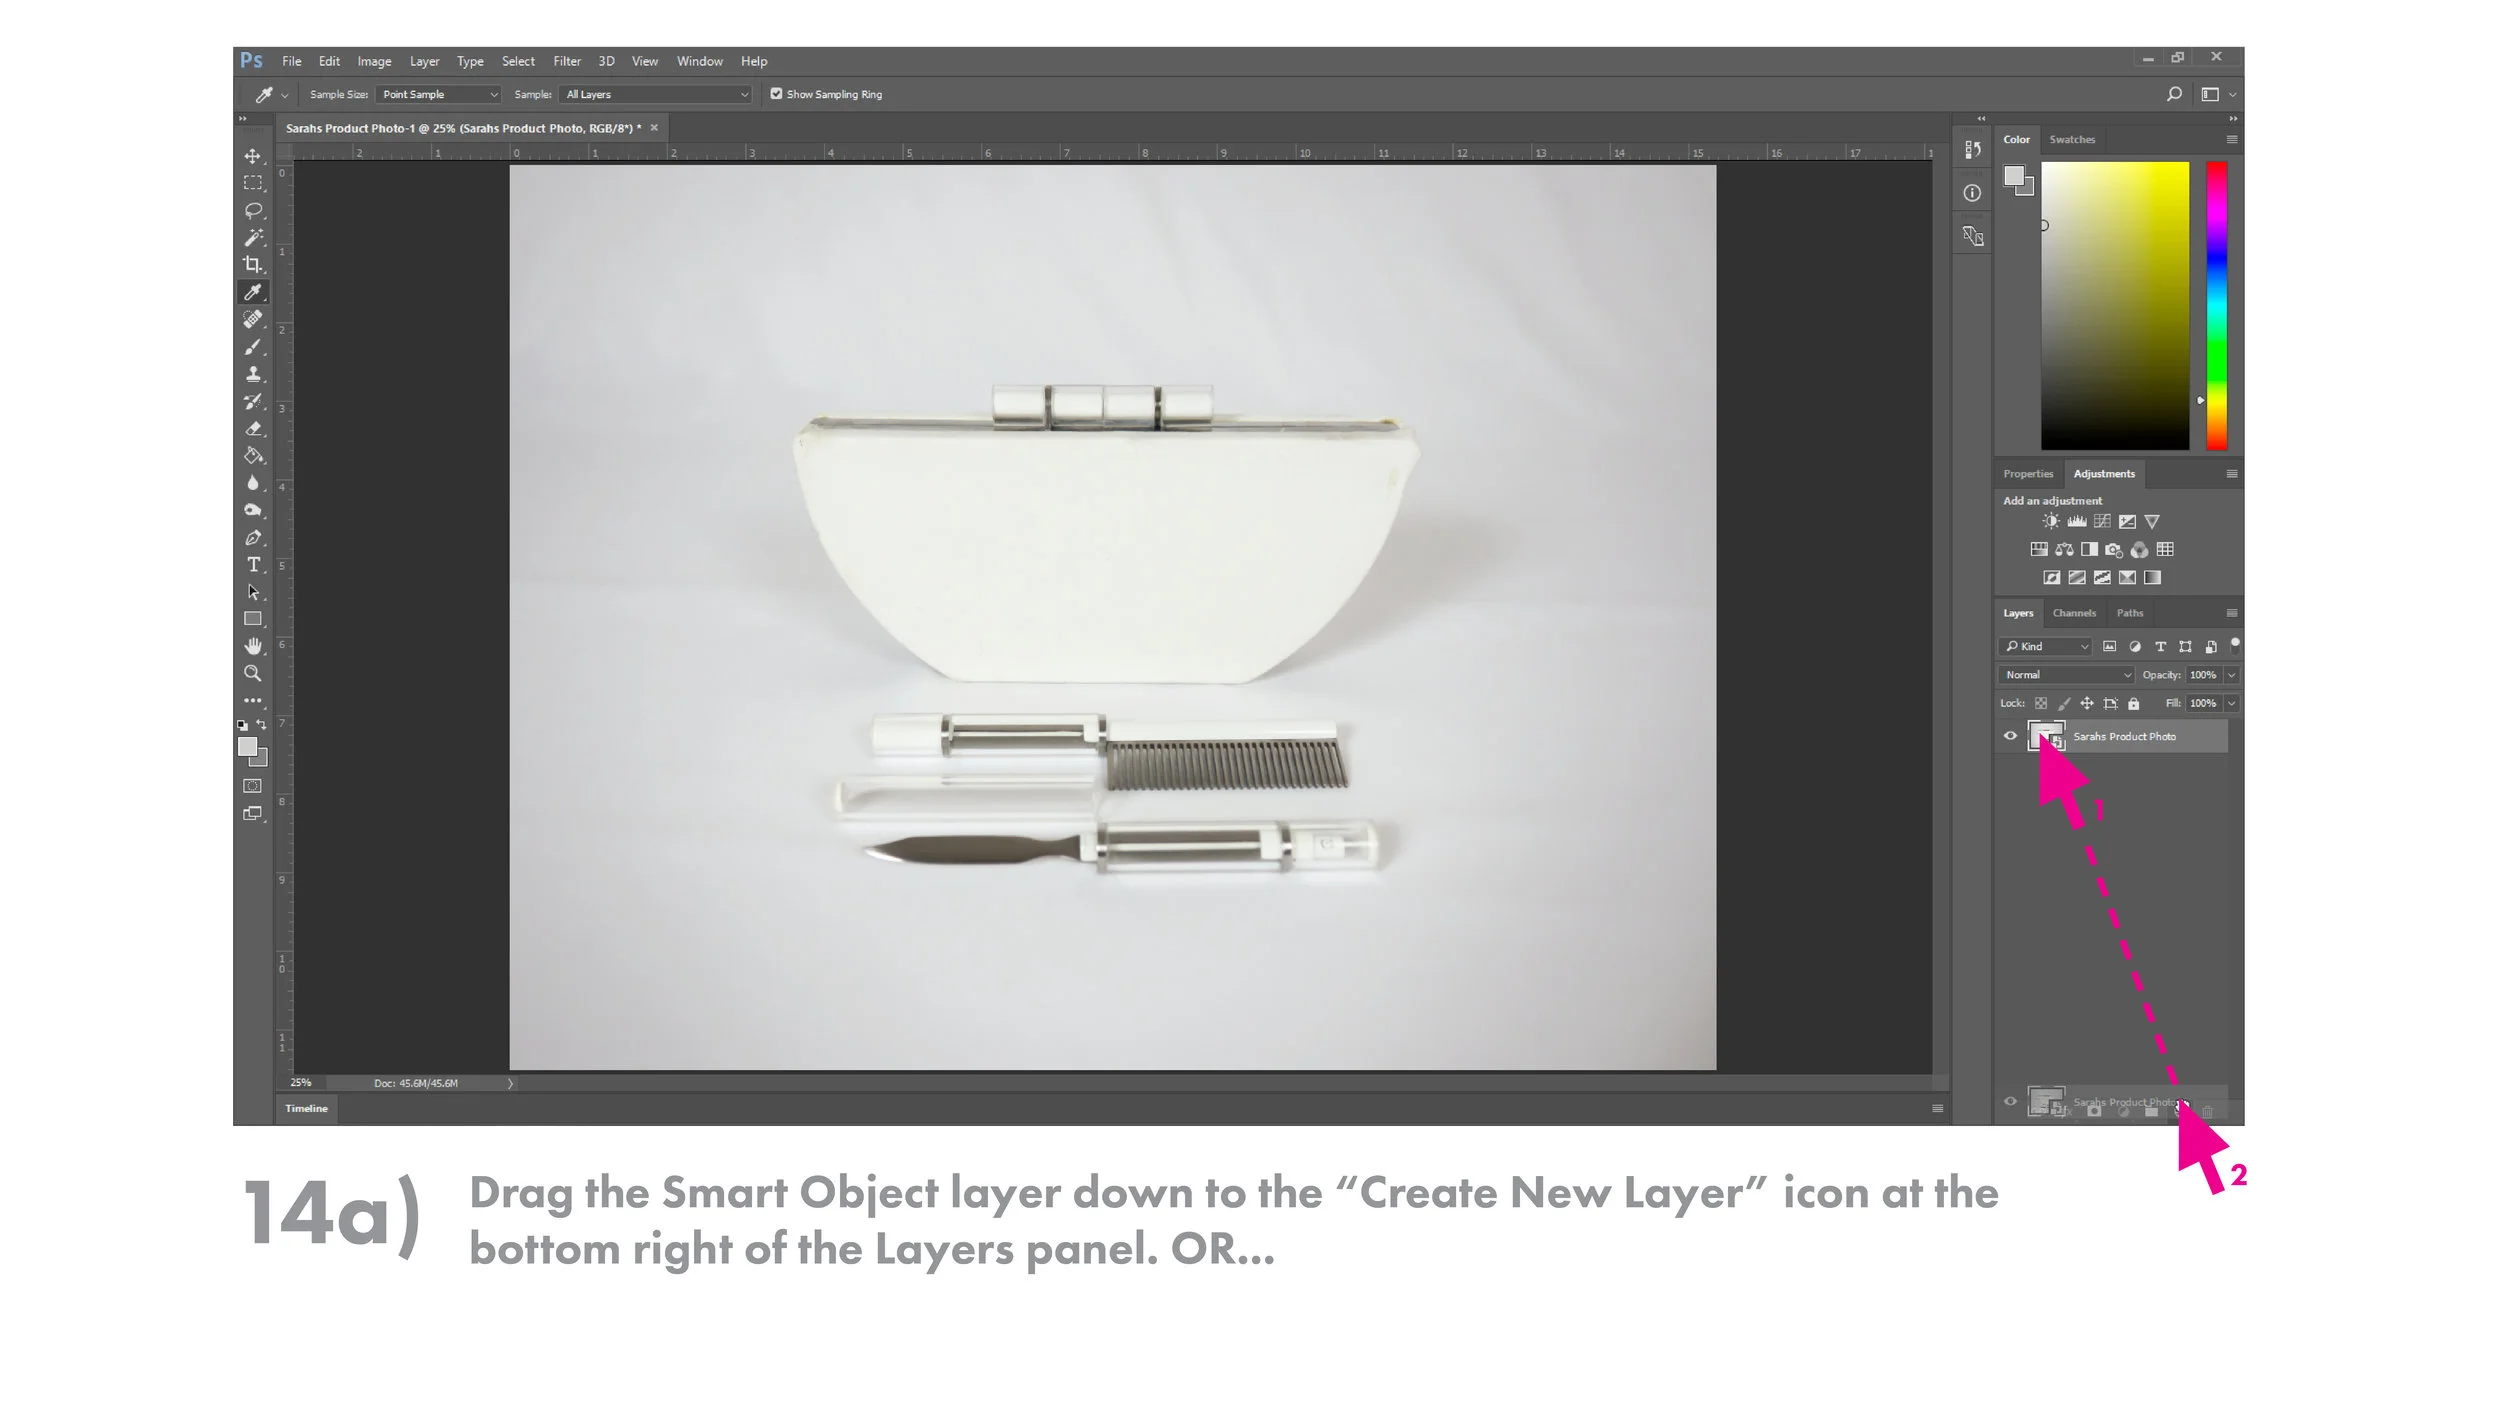Select the Clone Stamp tool
2500x1406 pixels.
[x=253, y=374]
